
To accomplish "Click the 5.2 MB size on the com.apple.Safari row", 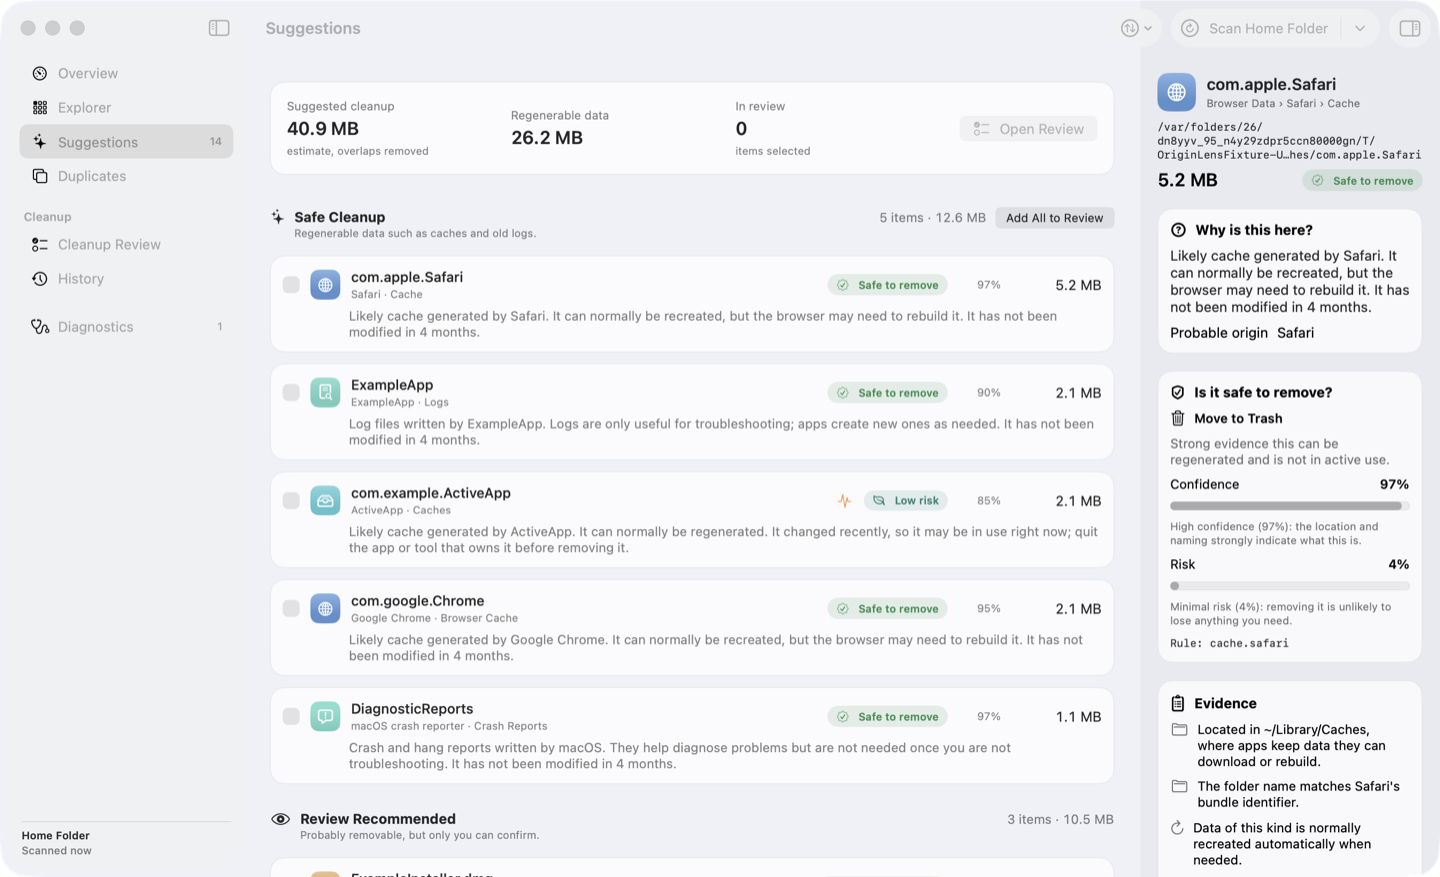I will point(1078,285).
